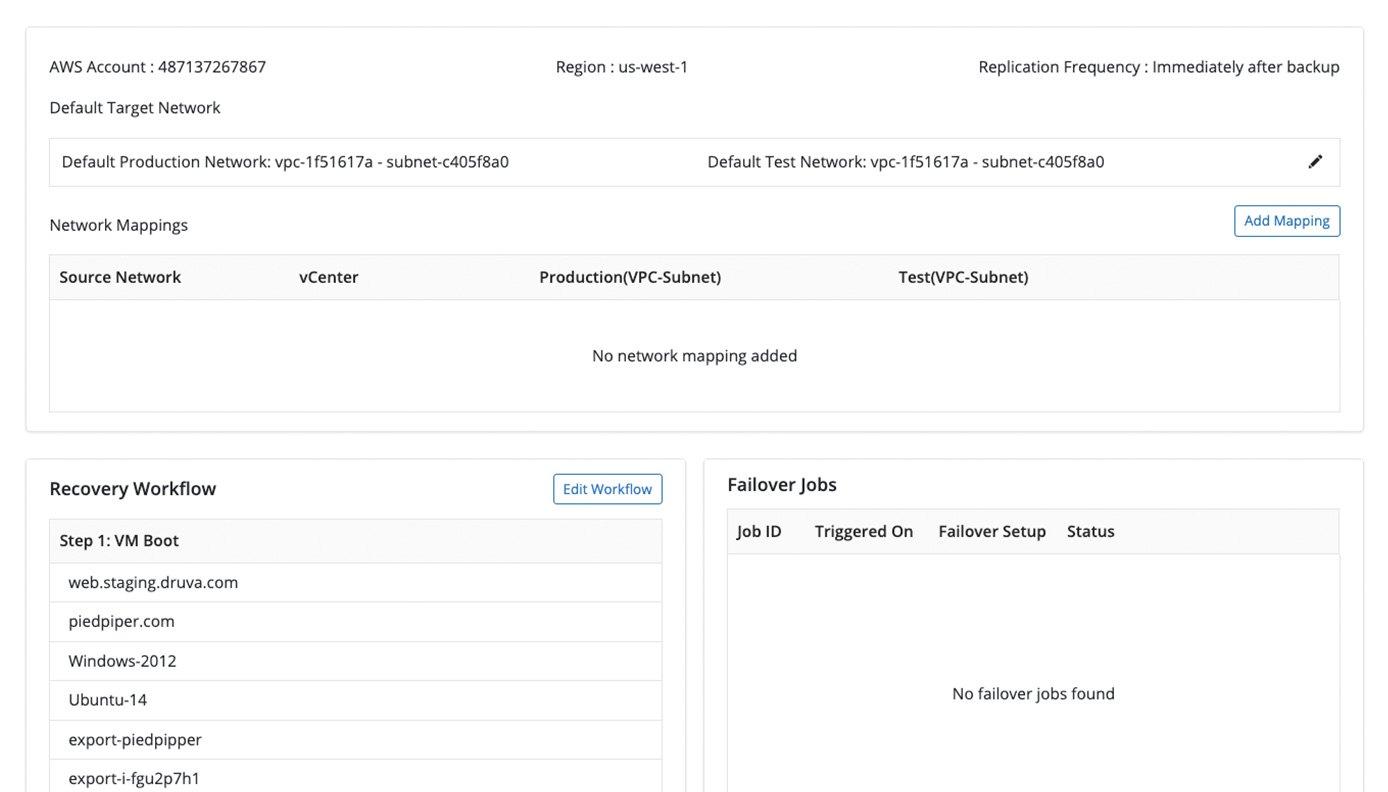The image size is (1388, 792).
Task: Select the Ubuntu-14 VM row
Action: (x=107, y=700)
